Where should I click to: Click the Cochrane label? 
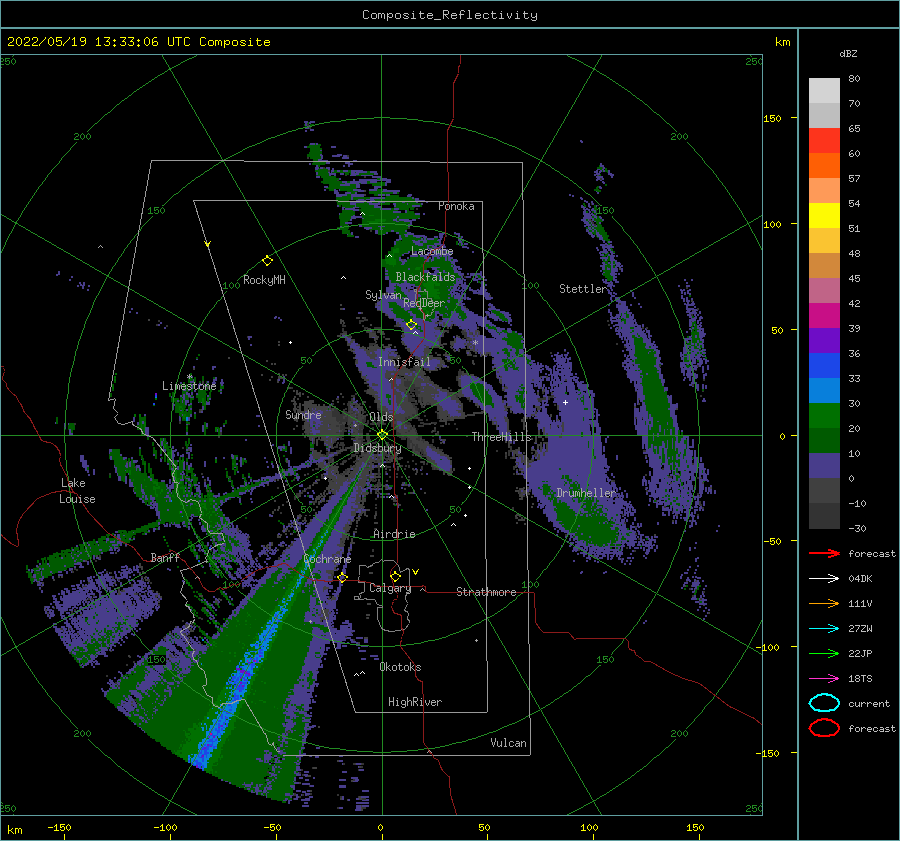pyautogui.click(x=327, y=559)
